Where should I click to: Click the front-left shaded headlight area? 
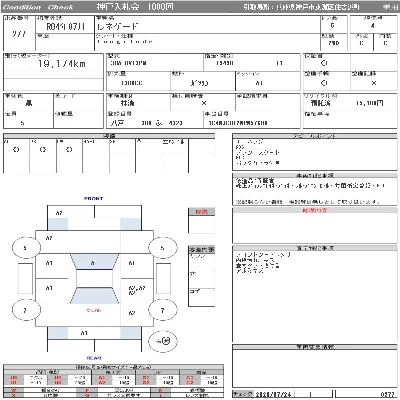pos(58,224)
